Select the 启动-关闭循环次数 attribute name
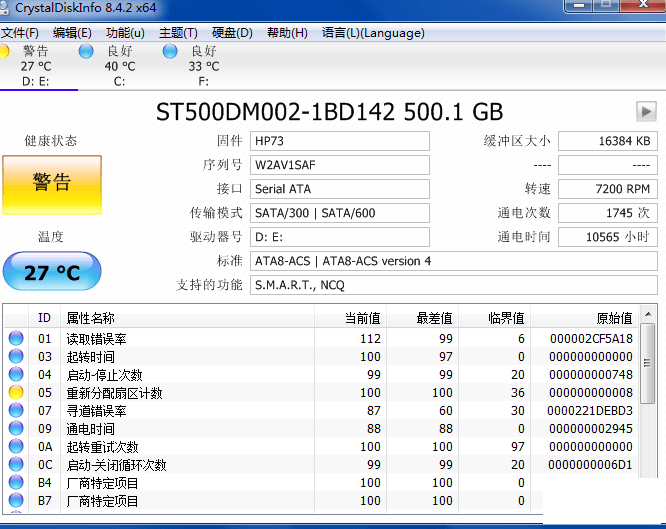The height and width of the screenshot is (529, 666). tap(116, 465)
